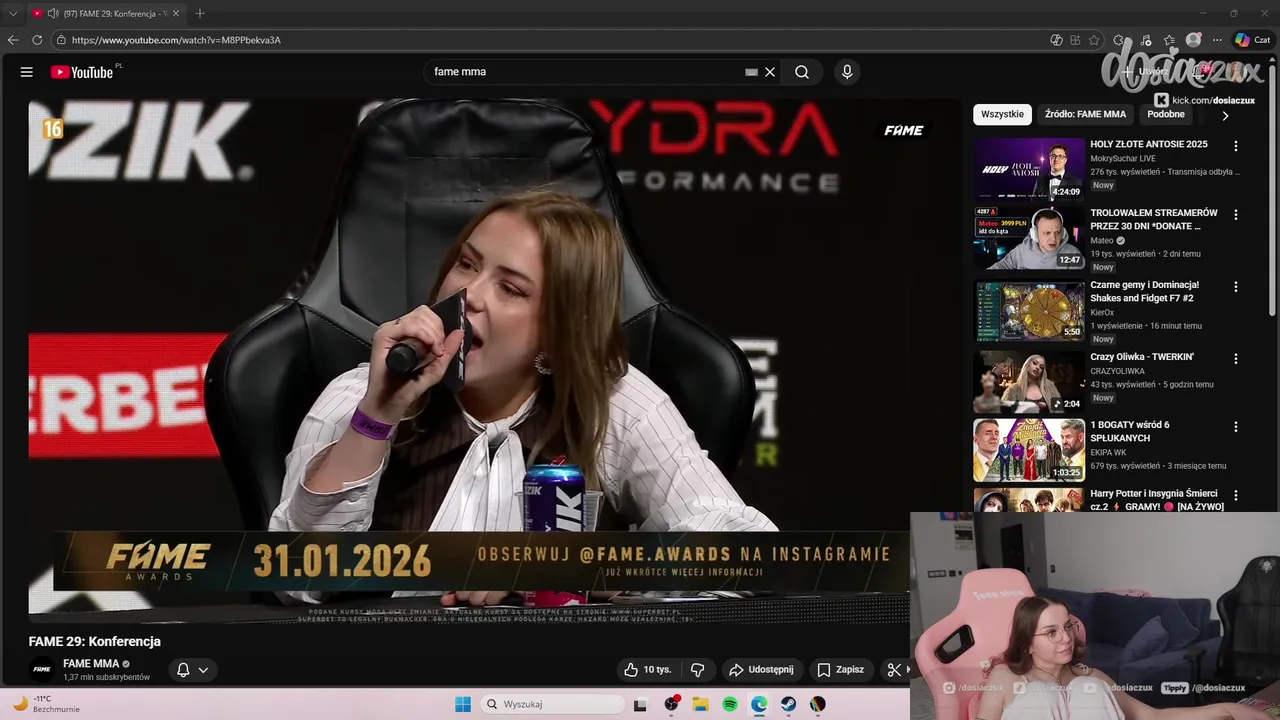Click the Utwórz create button
The image size is (1280, 720).
coord(1145,72)
